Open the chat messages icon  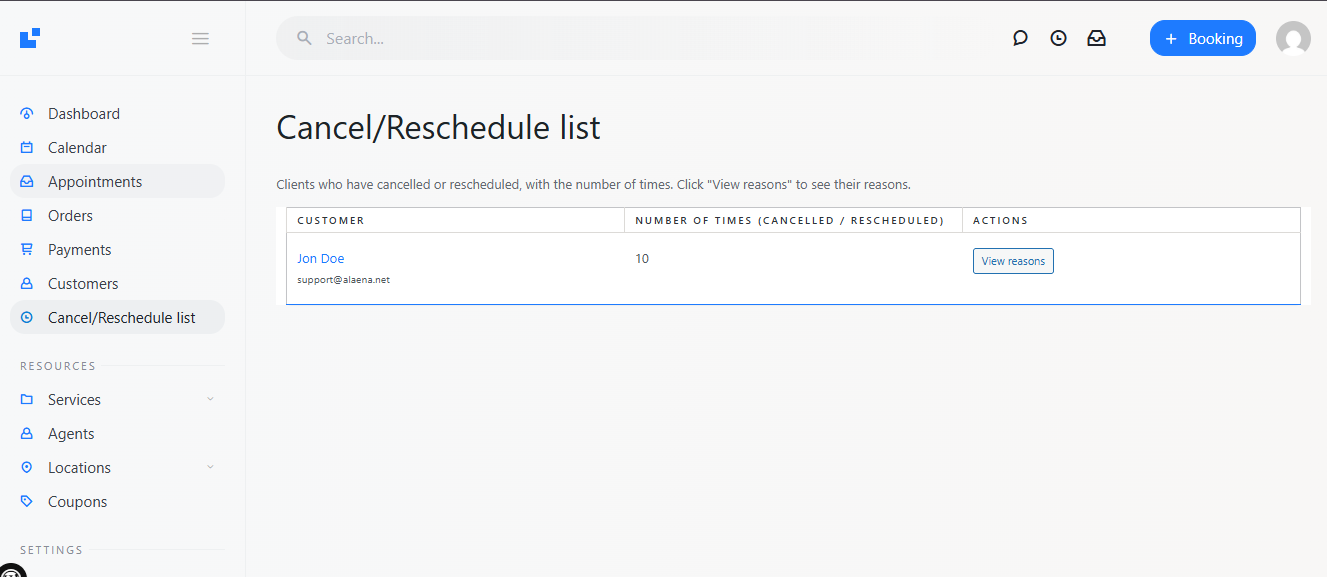tap(1020, 39)
